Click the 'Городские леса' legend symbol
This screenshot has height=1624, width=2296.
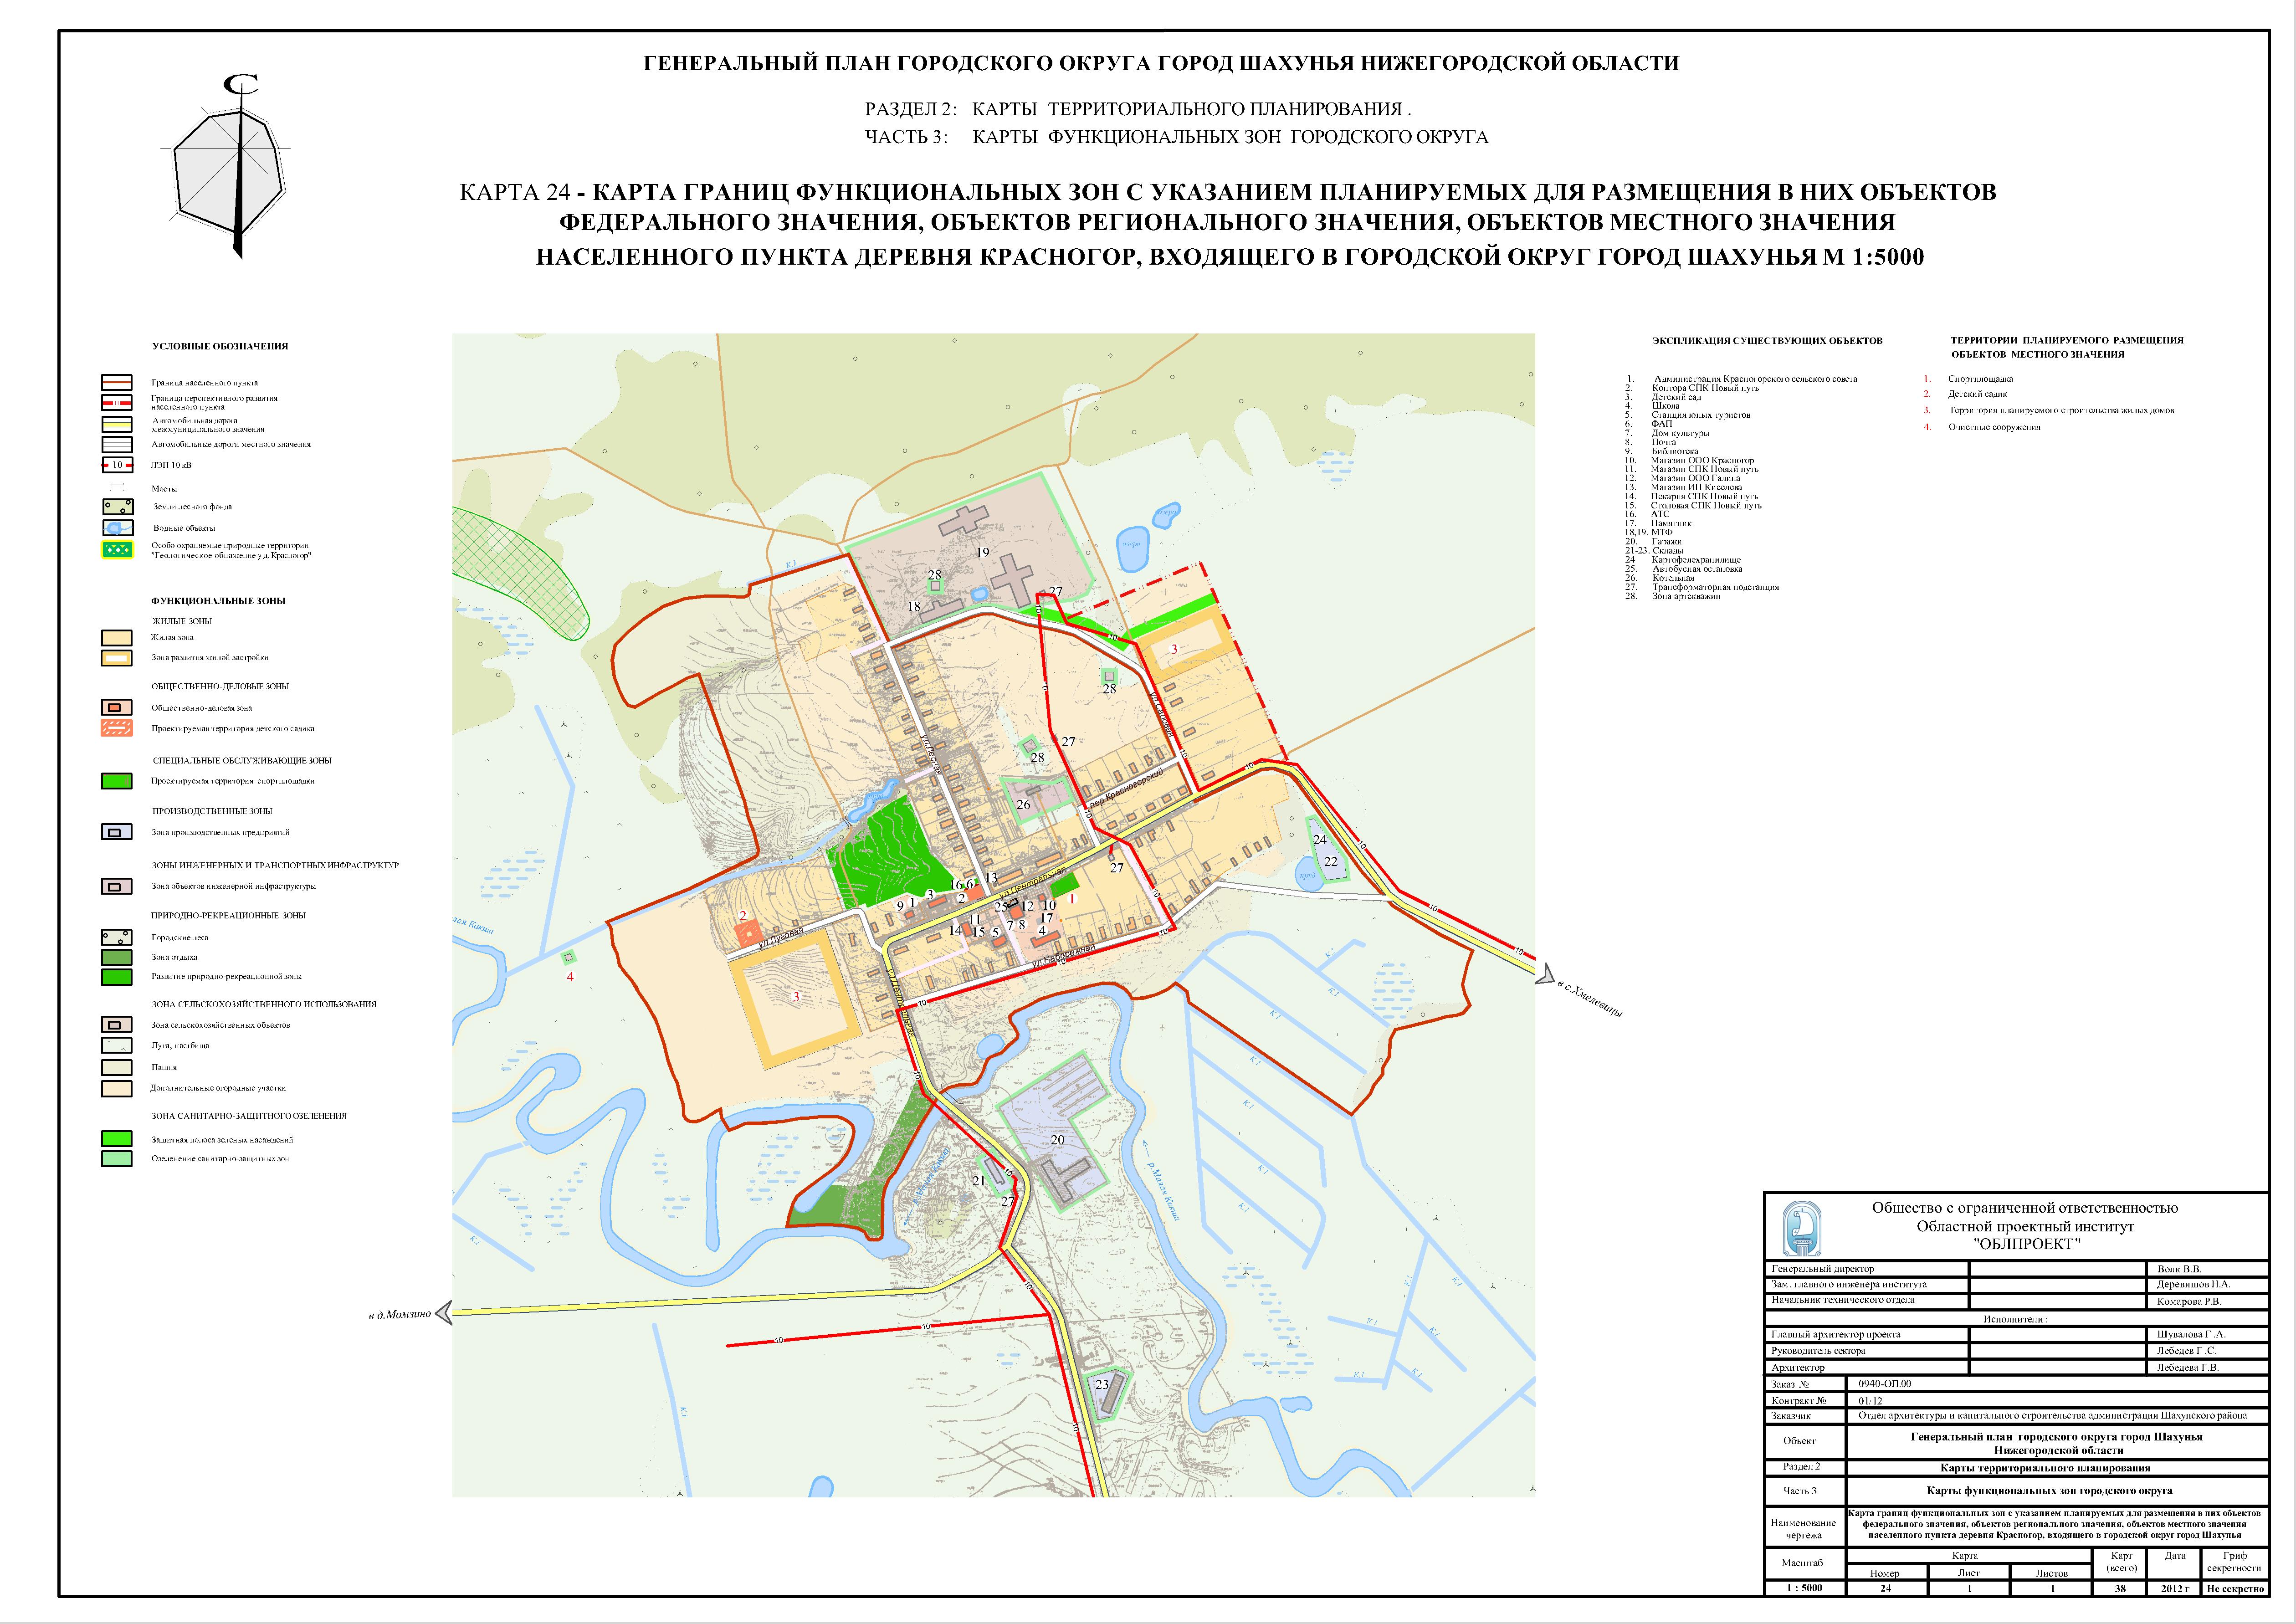point(117,938)
